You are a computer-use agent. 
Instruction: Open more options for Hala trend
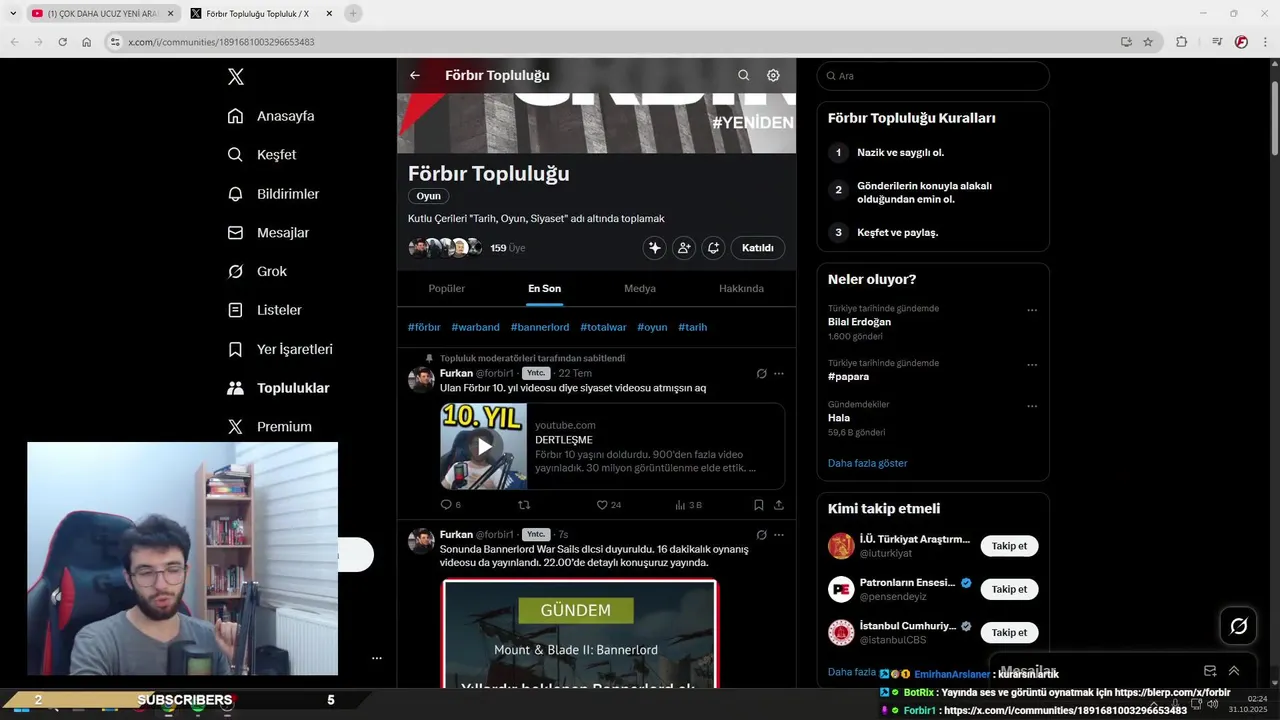pyautogui.click(x=1032, y=406)
